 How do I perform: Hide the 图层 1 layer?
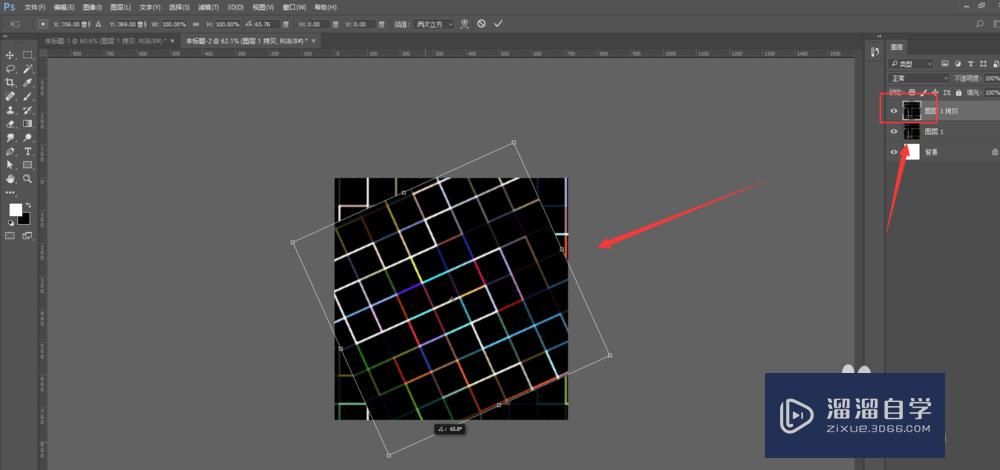coord(893,131)
